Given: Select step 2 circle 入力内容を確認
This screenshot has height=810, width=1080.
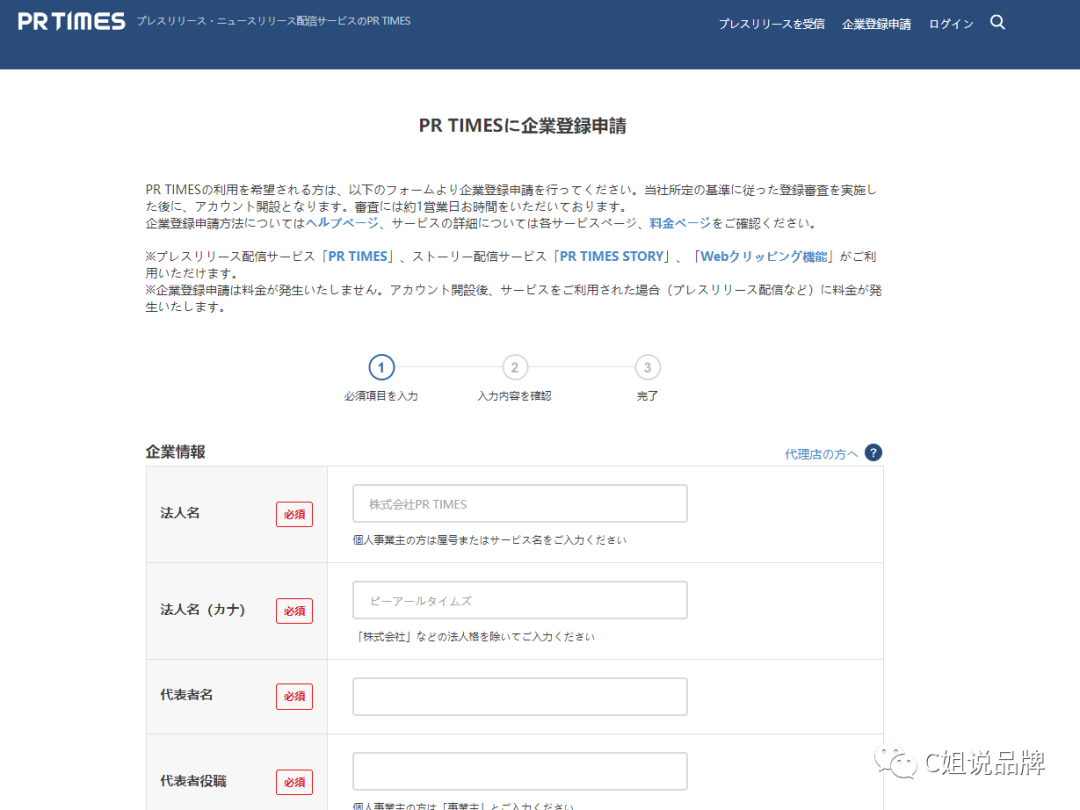Looking at the screenshot, I should point(514,367).
